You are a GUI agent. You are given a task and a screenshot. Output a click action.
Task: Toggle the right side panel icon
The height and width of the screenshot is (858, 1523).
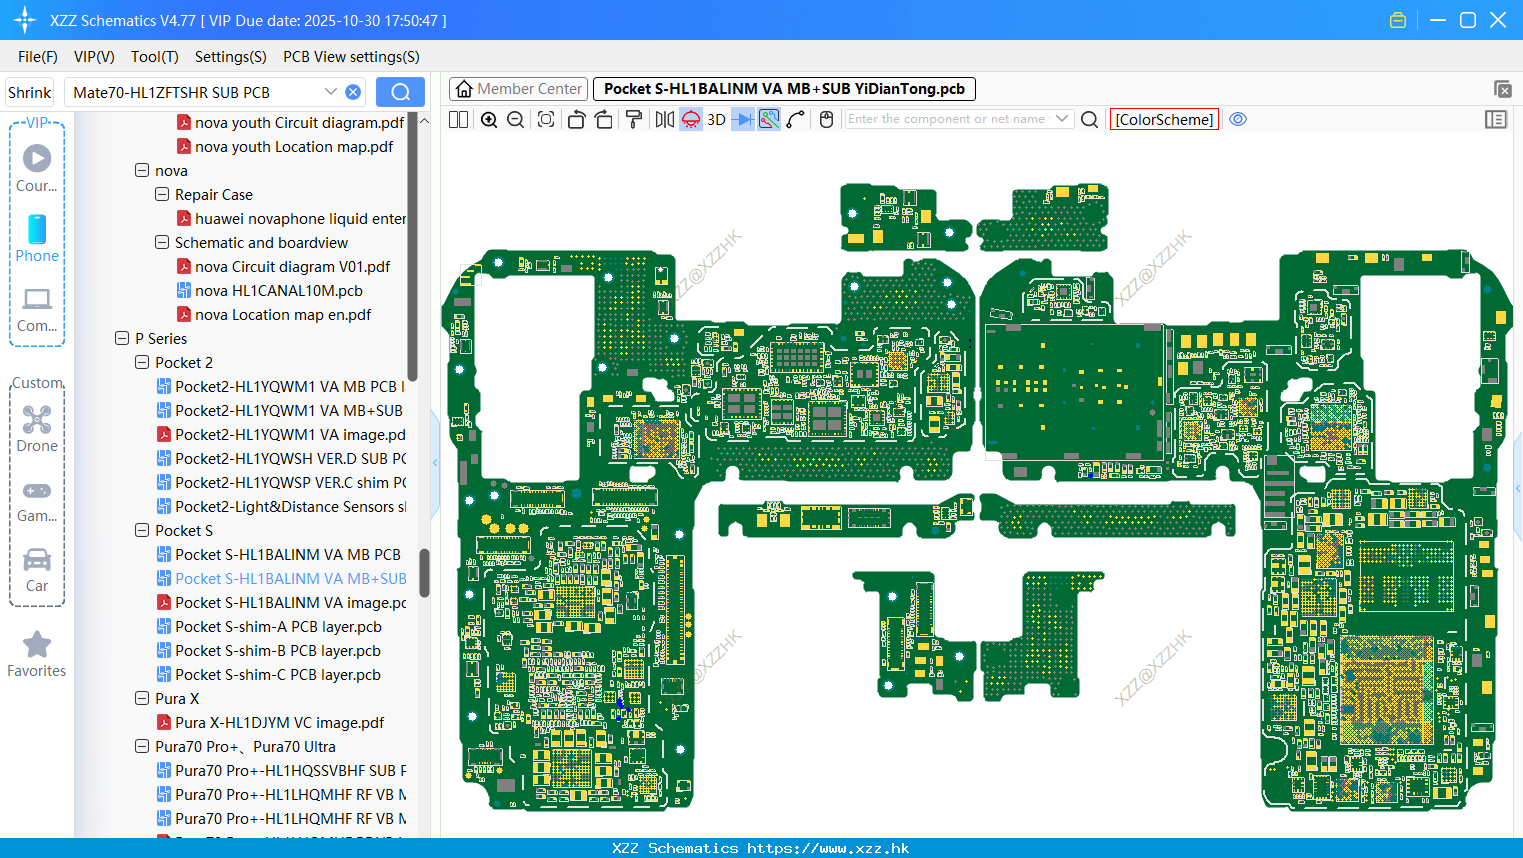pyautogui.click(x=1496, y=120)
